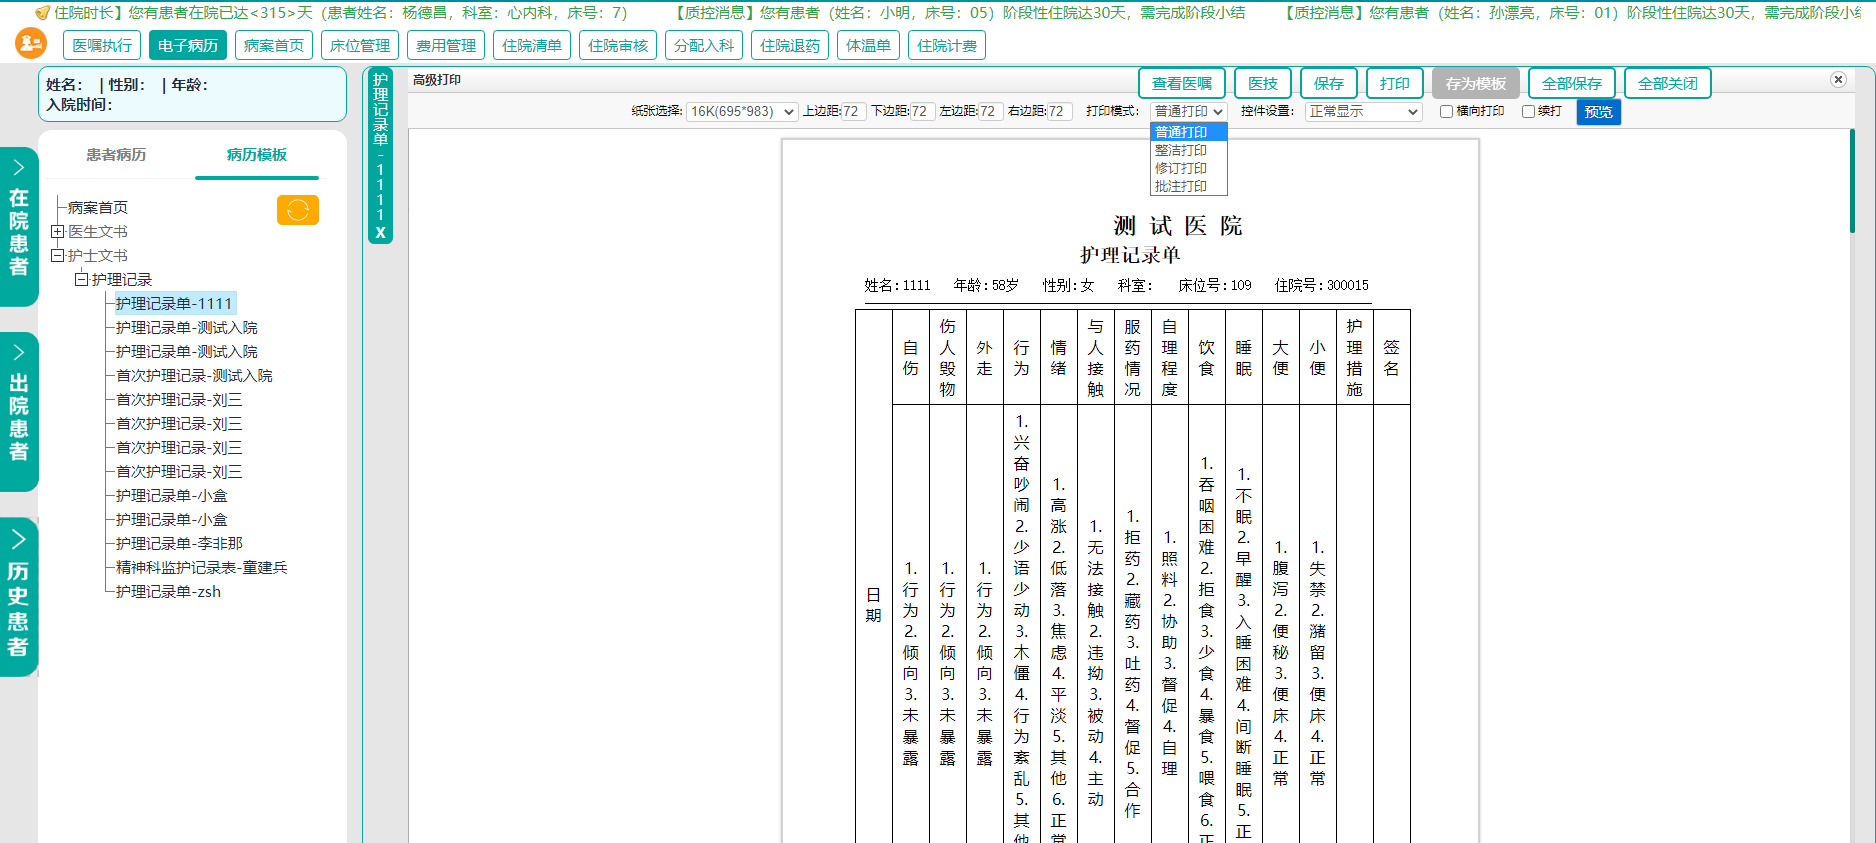Select 精神科监护记录表-童建兵 tree item

[202, 568]
